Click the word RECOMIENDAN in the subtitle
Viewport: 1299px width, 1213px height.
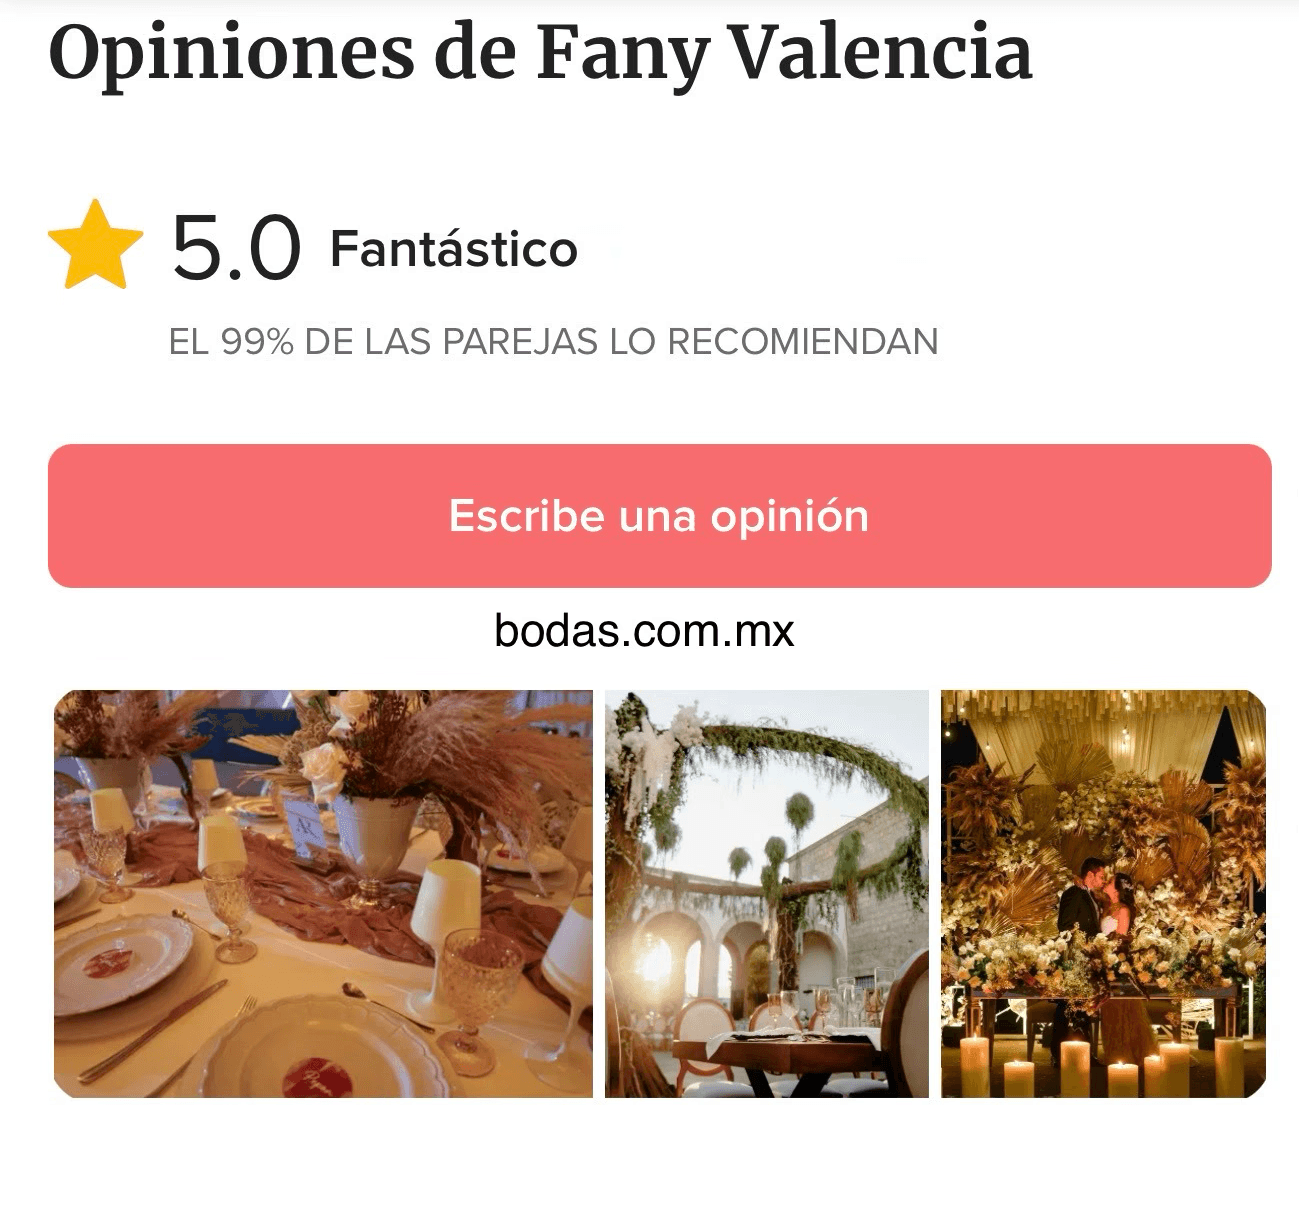(803, 342)
